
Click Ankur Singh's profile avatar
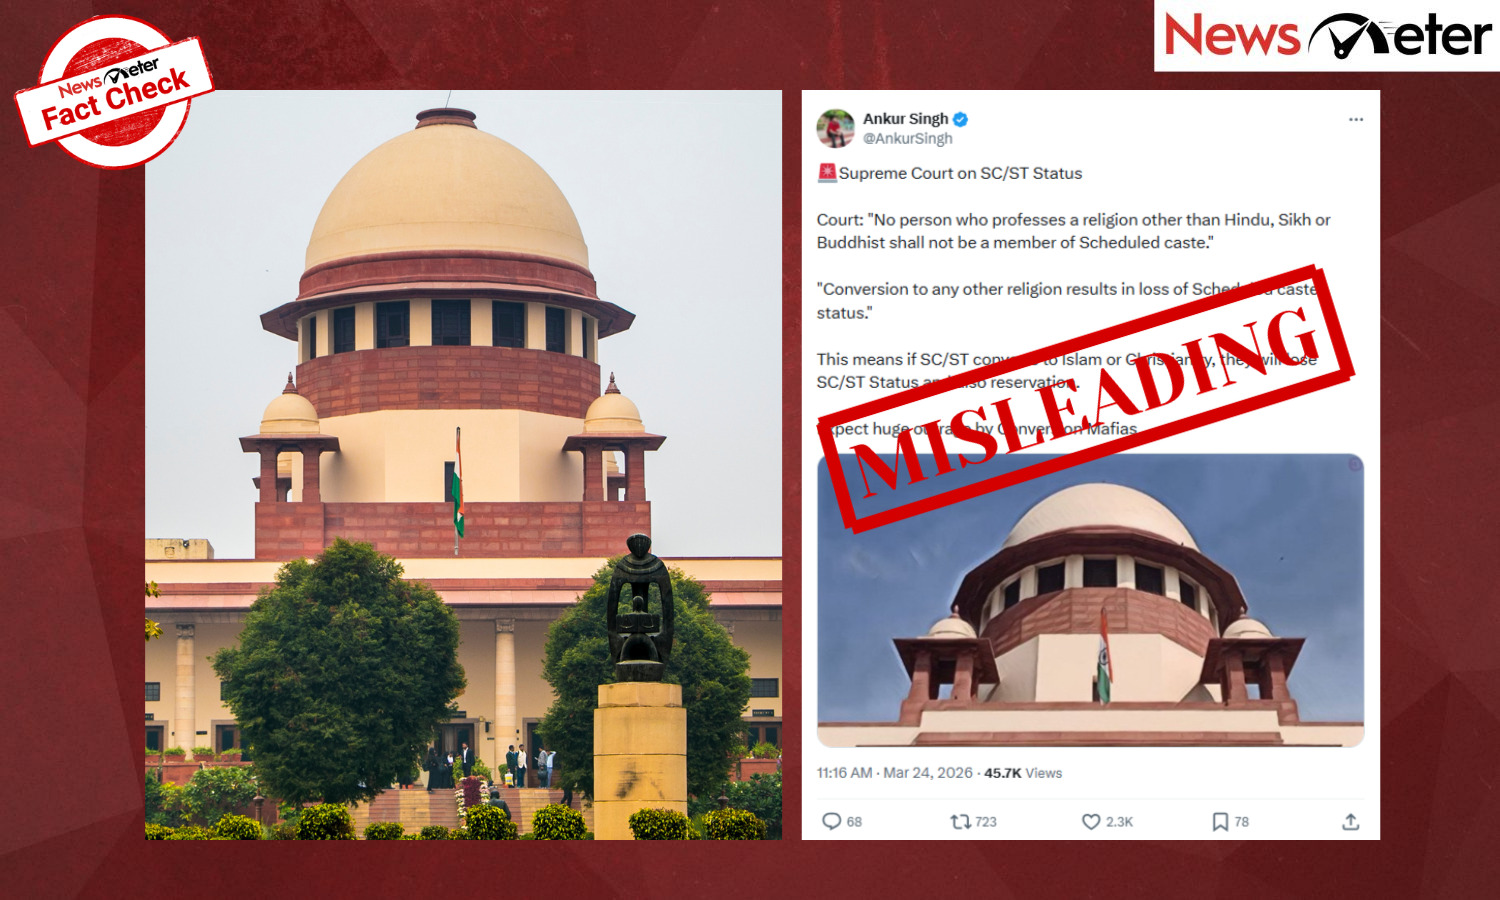[x=835, y=128]
